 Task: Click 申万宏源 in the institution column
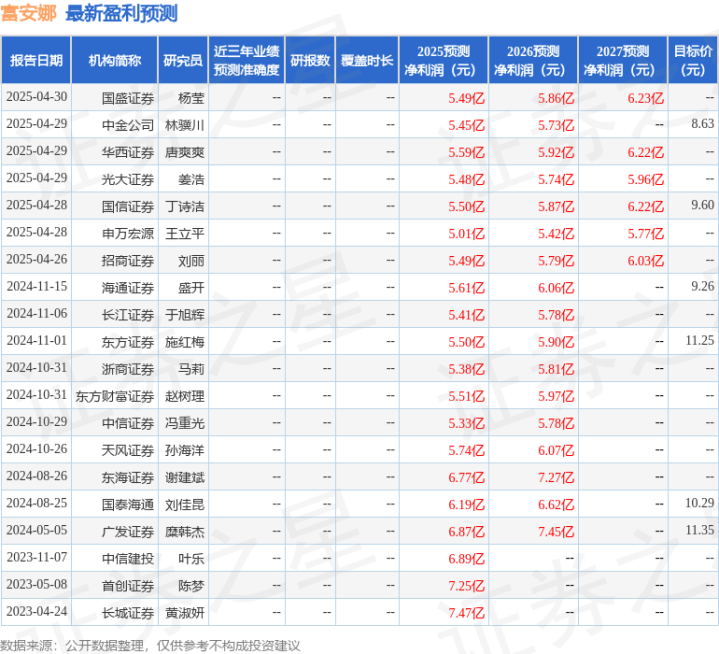pyautogui.click(x=127, y=233)
